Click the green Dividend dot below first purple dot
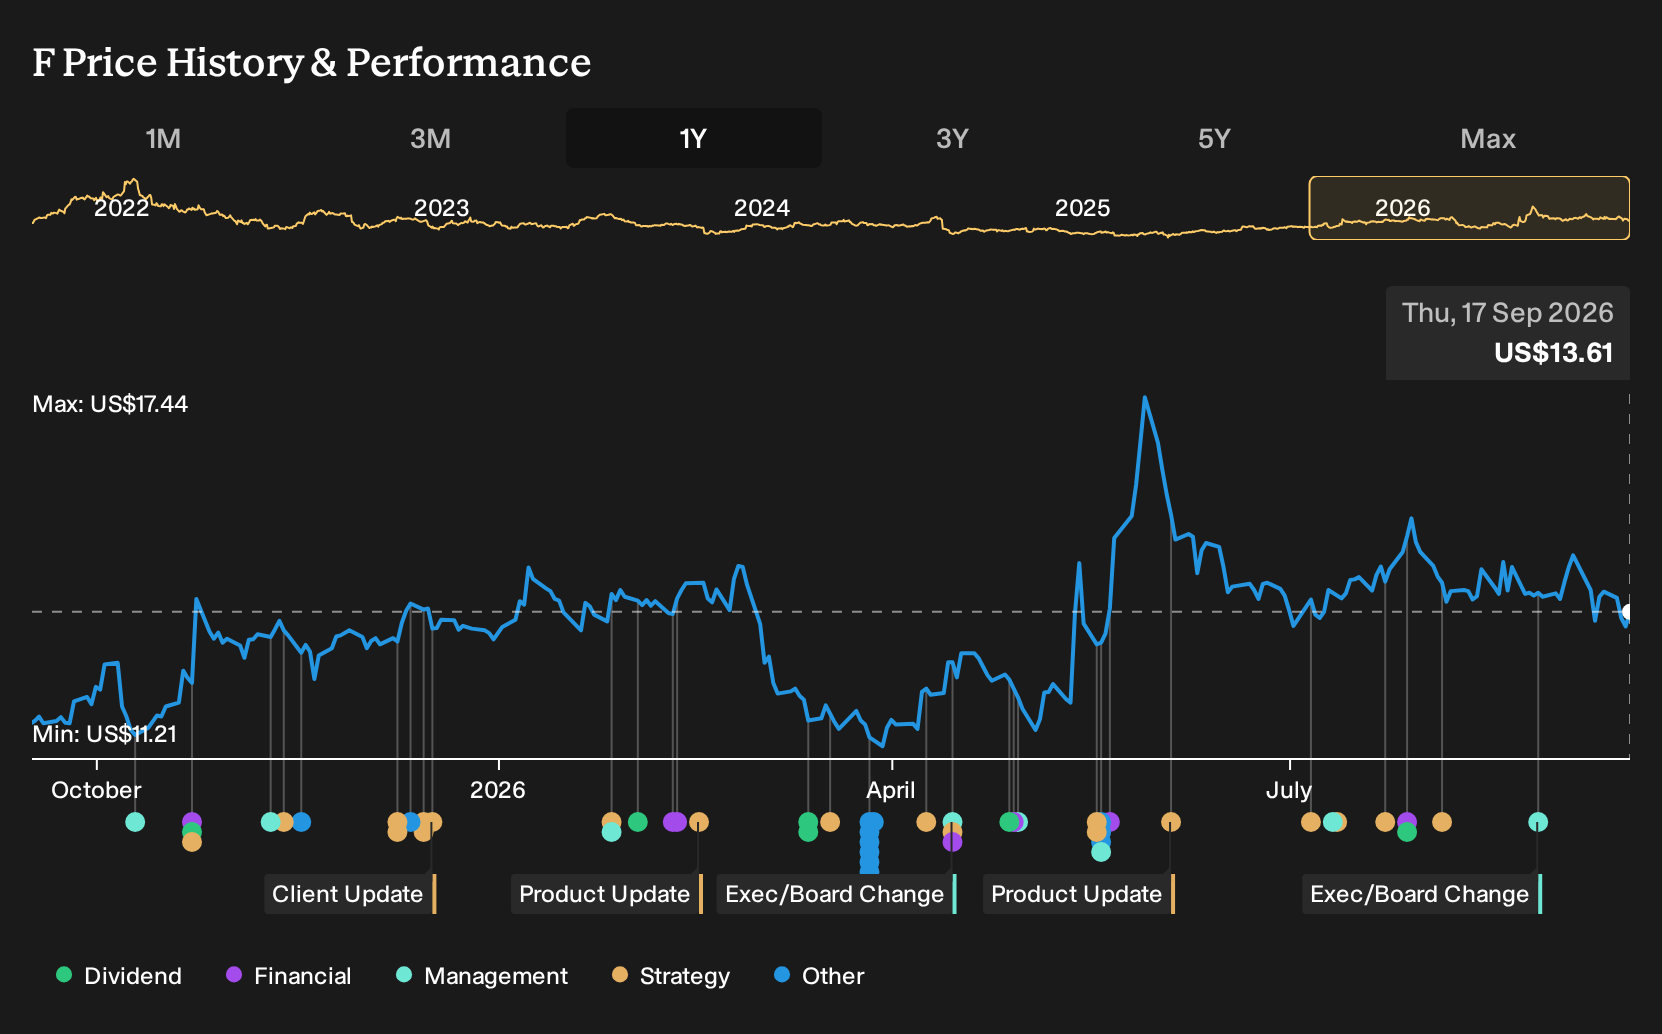 pyautogui.click(x=192, y=832)
